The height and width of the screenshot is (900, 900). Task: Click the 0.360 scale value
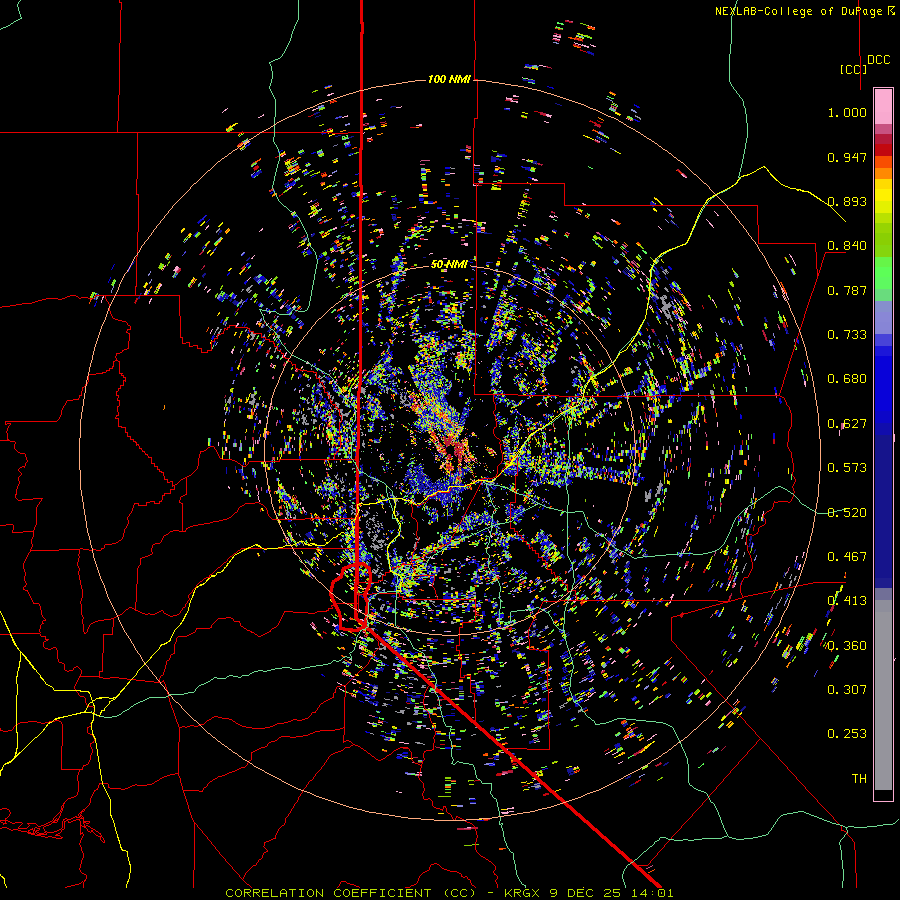[847, 646]
